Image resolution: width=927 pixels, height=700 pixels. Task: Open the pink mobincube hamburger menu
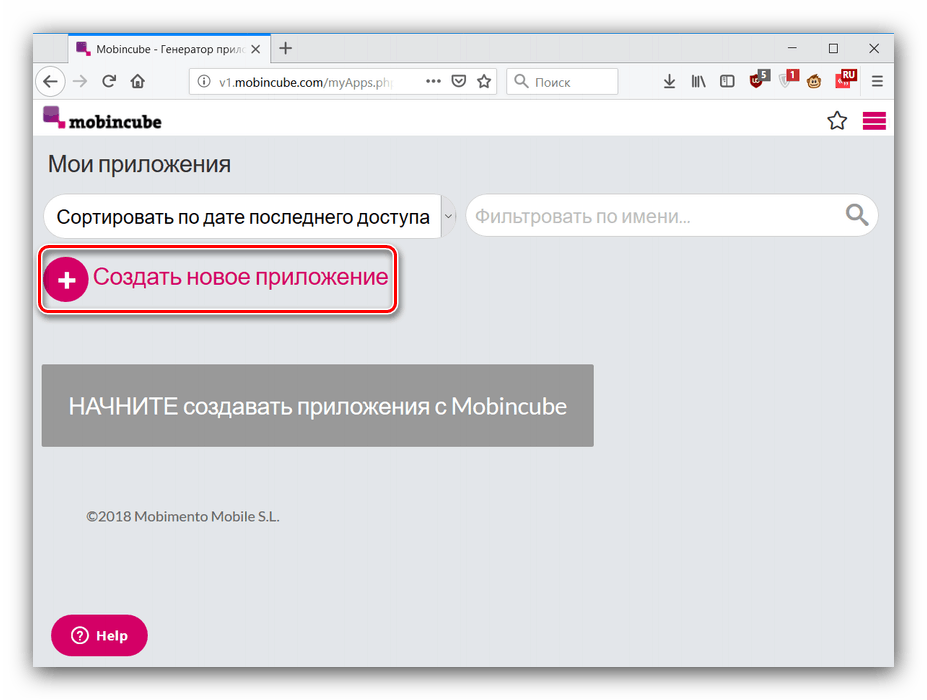click(x=874, y=121)
